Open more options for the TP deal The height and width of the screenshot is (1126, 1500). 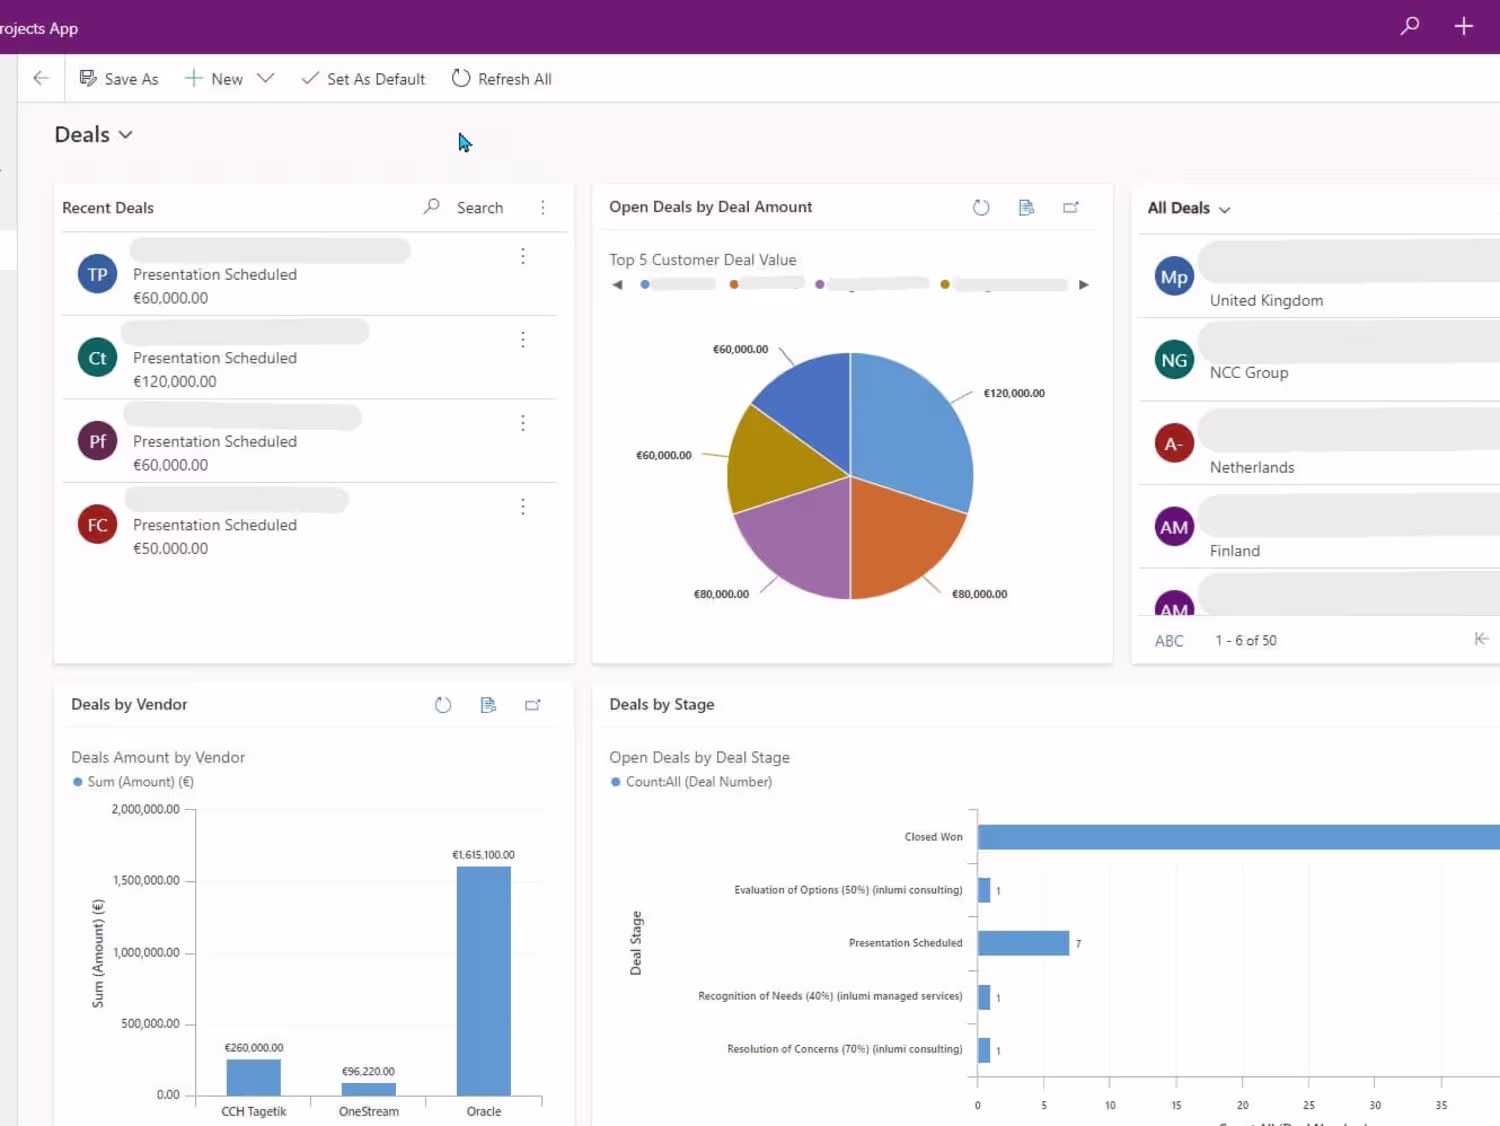coord(523,257)
